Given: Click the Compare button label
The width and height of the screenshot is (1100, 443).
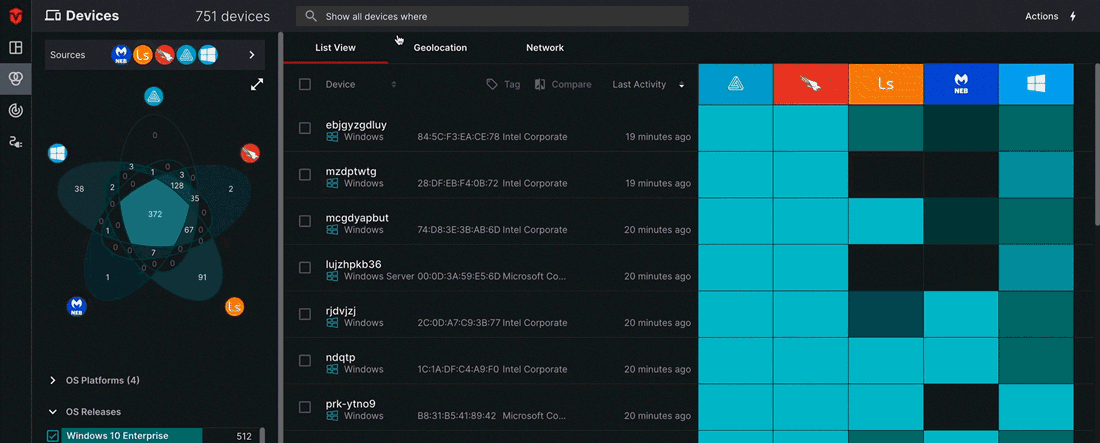Looking at the screenshot, I should pos(571,84).
